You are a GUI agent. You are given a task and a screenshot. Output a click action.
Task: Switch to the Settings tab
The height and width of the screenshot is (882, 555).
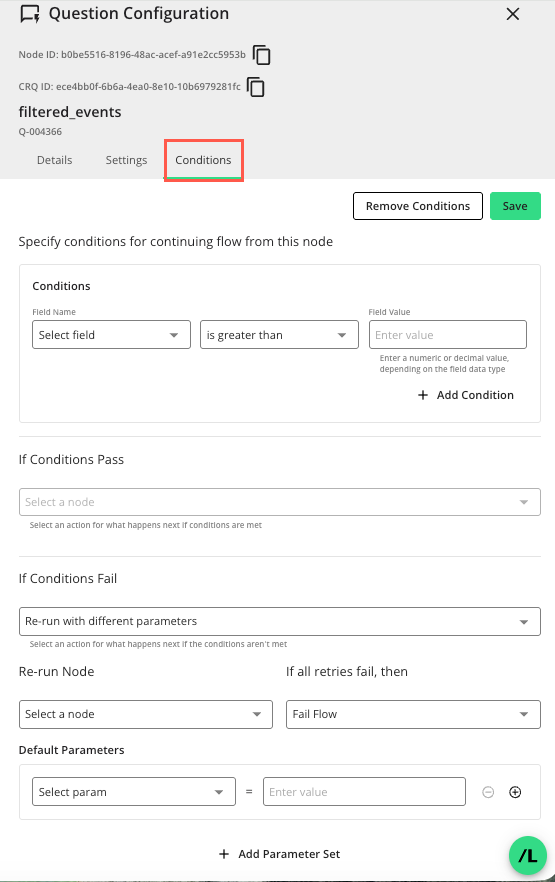click(127, 160)
